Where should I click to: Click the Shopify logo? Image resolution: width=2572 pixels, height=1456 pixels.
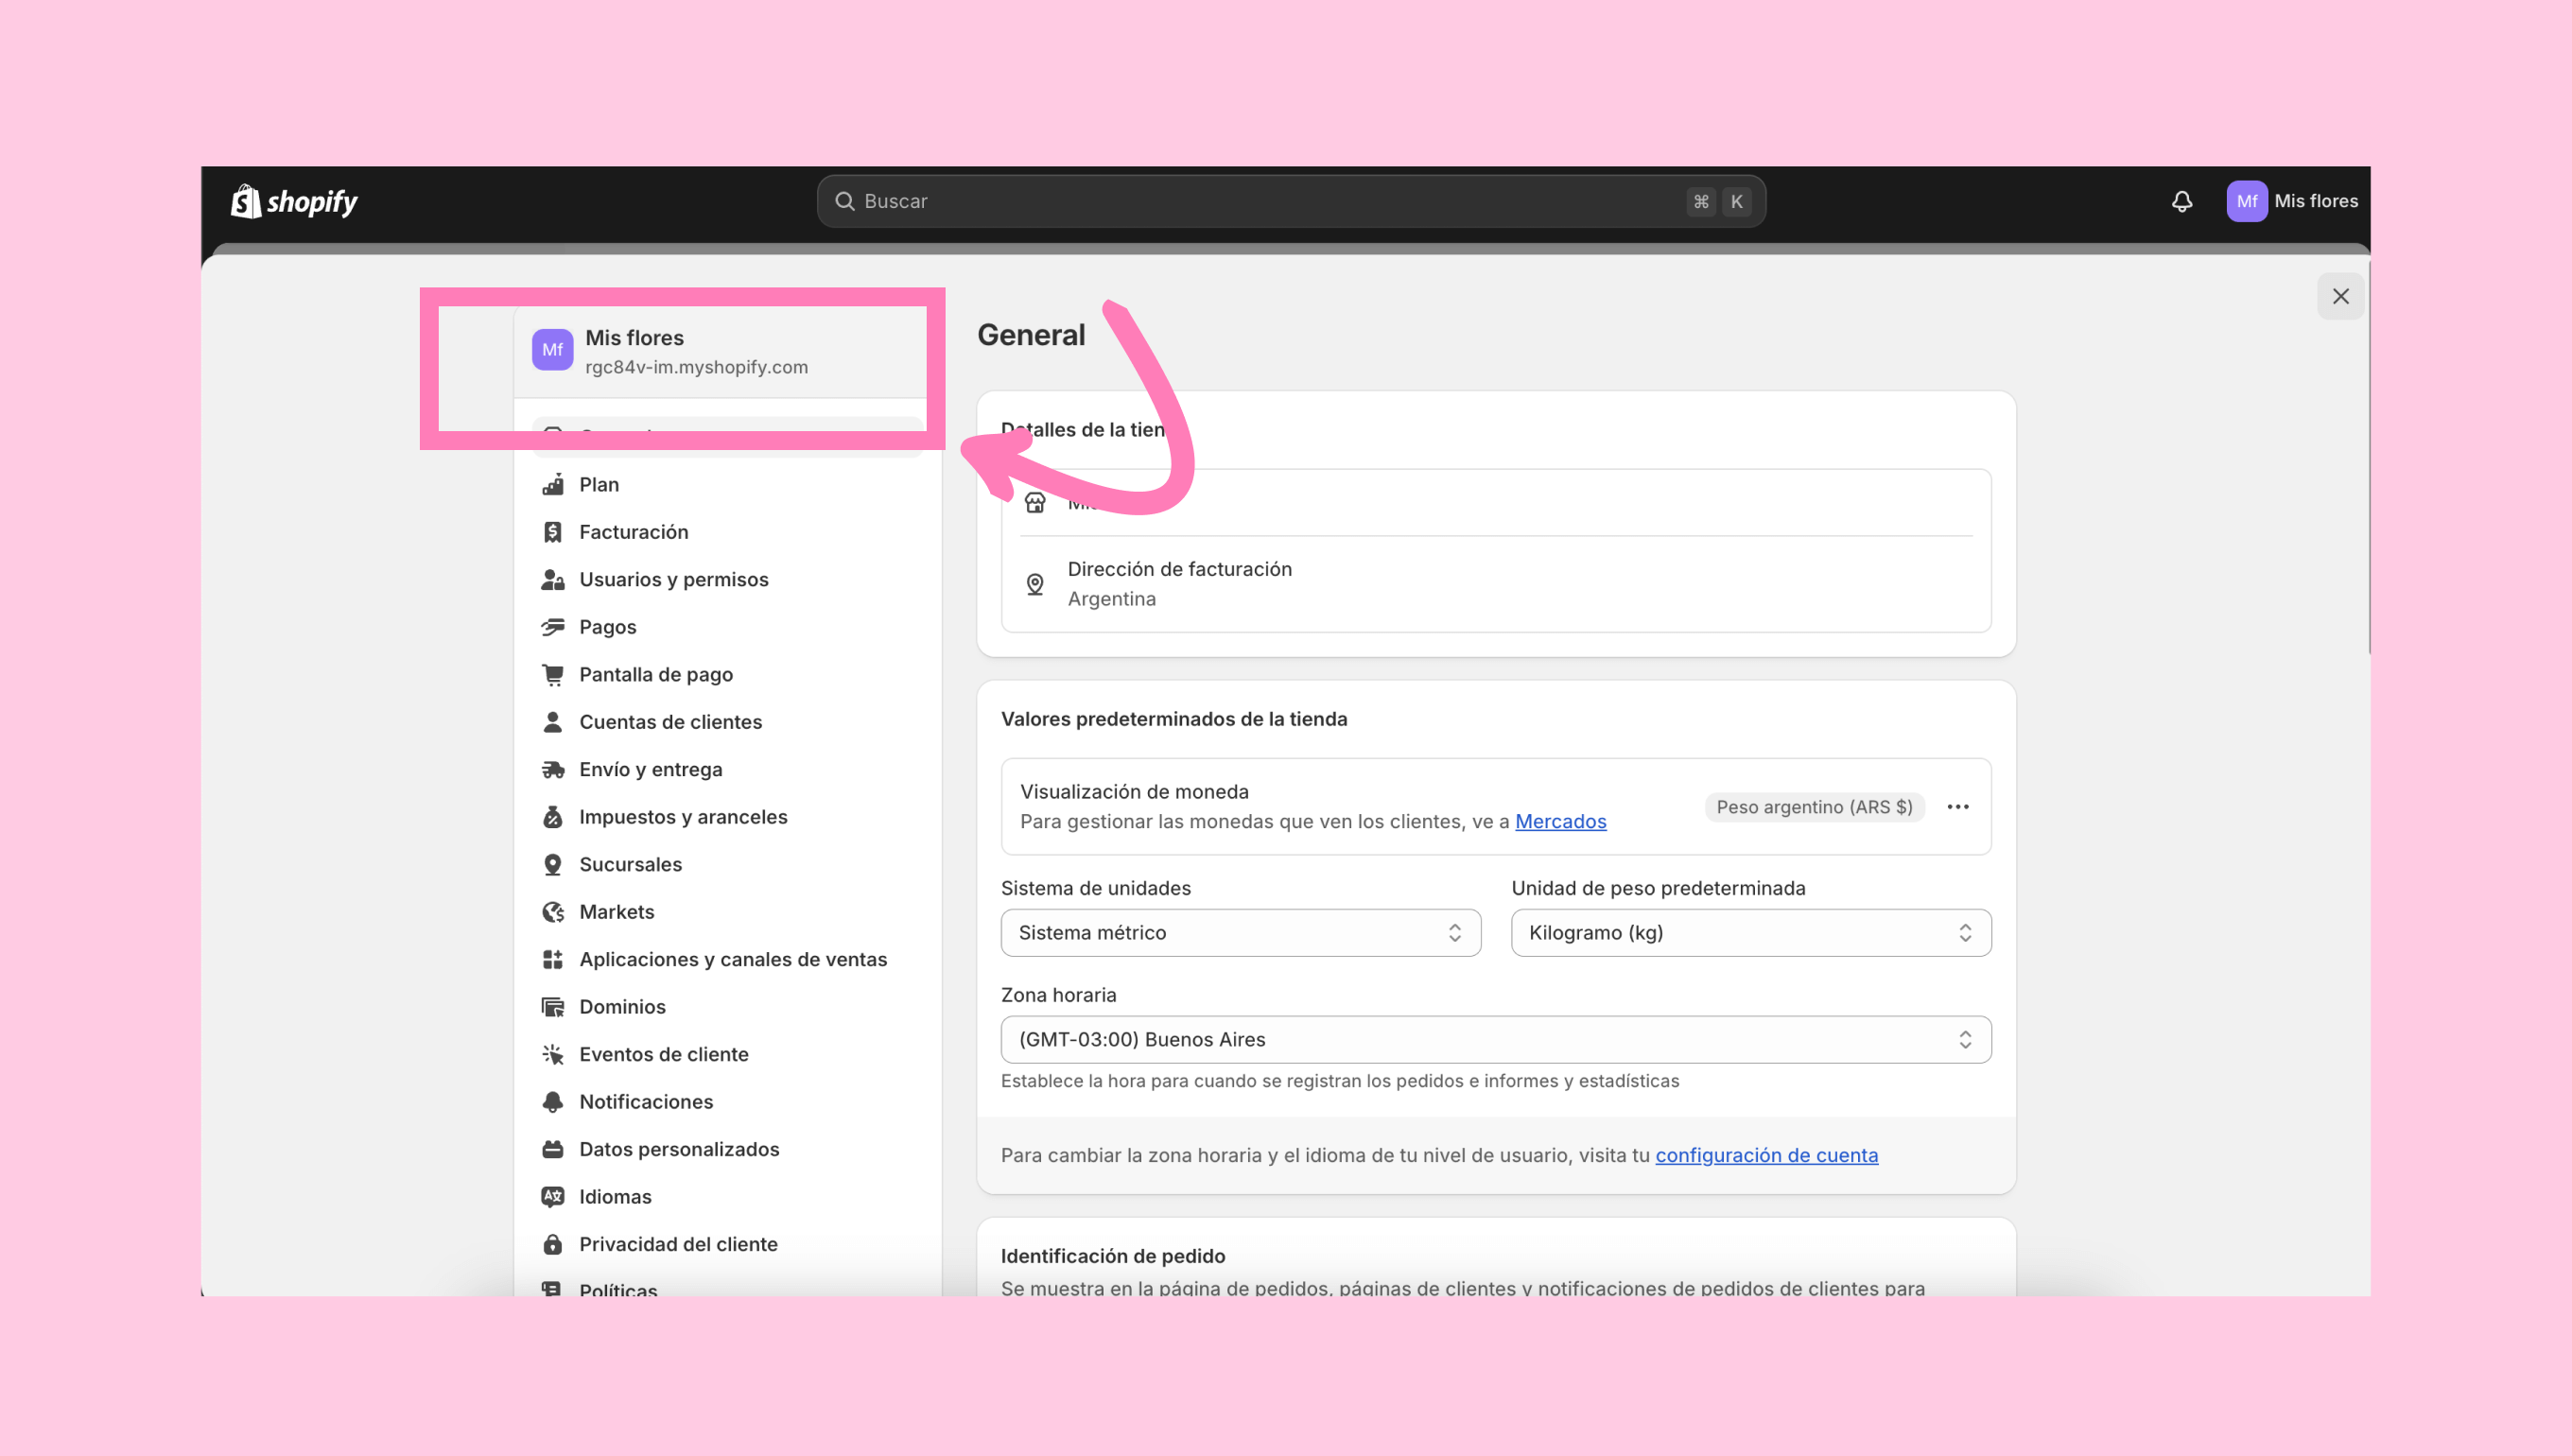coord(294,201)
